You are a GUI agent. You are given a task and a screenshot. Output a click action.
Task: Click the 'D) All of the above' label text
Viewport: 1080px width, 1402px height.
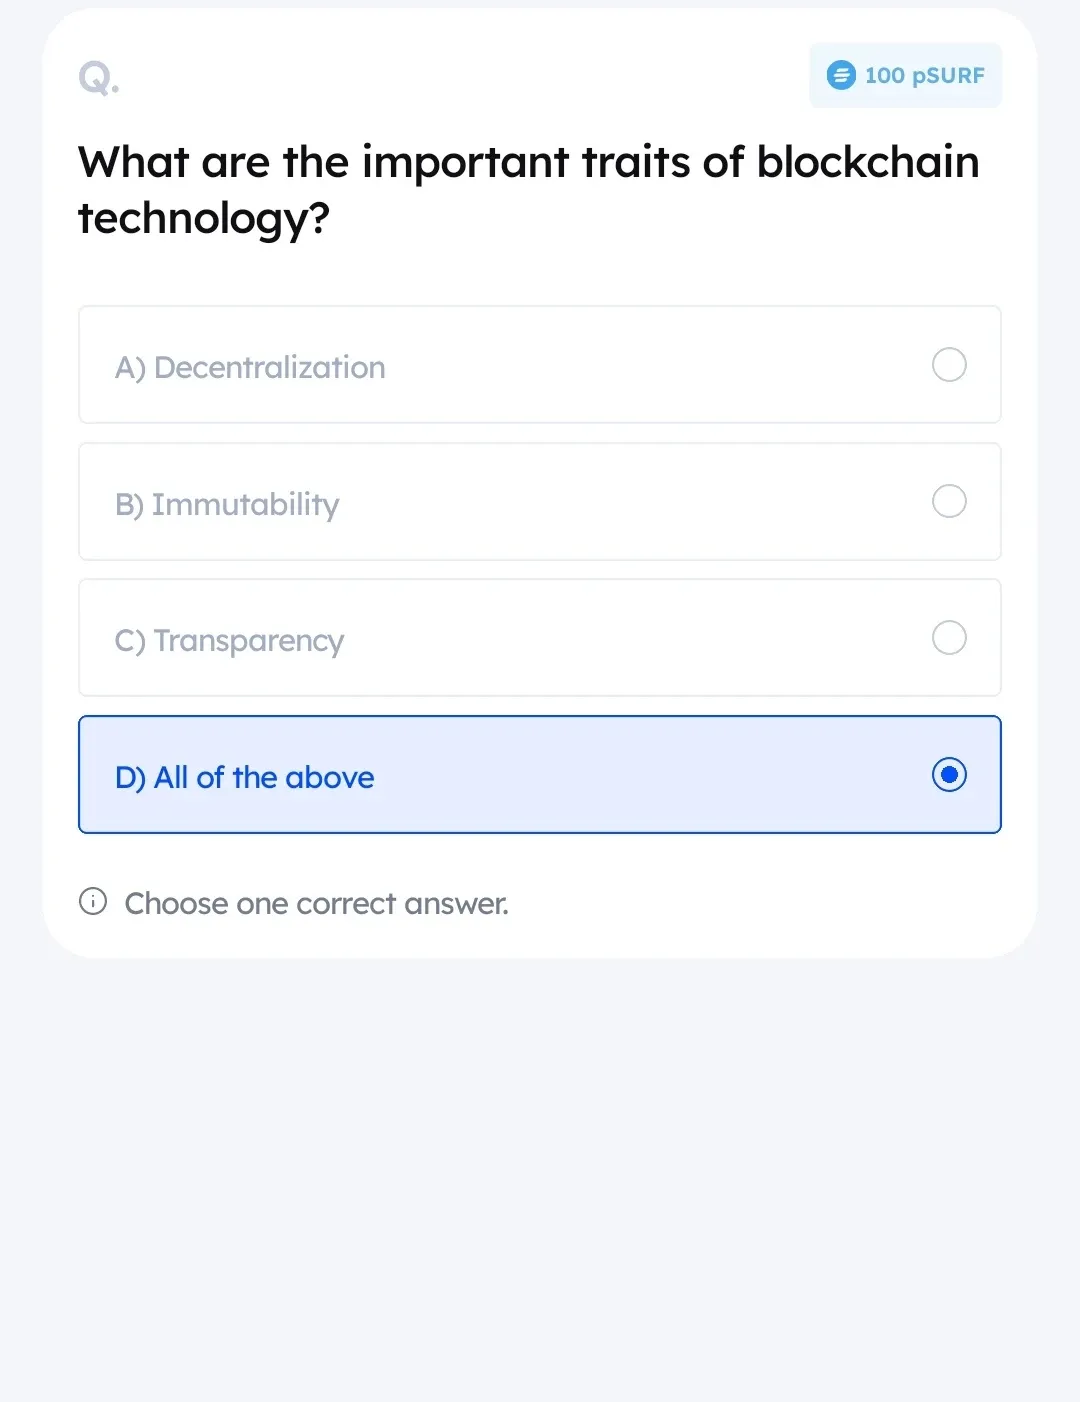245,777
